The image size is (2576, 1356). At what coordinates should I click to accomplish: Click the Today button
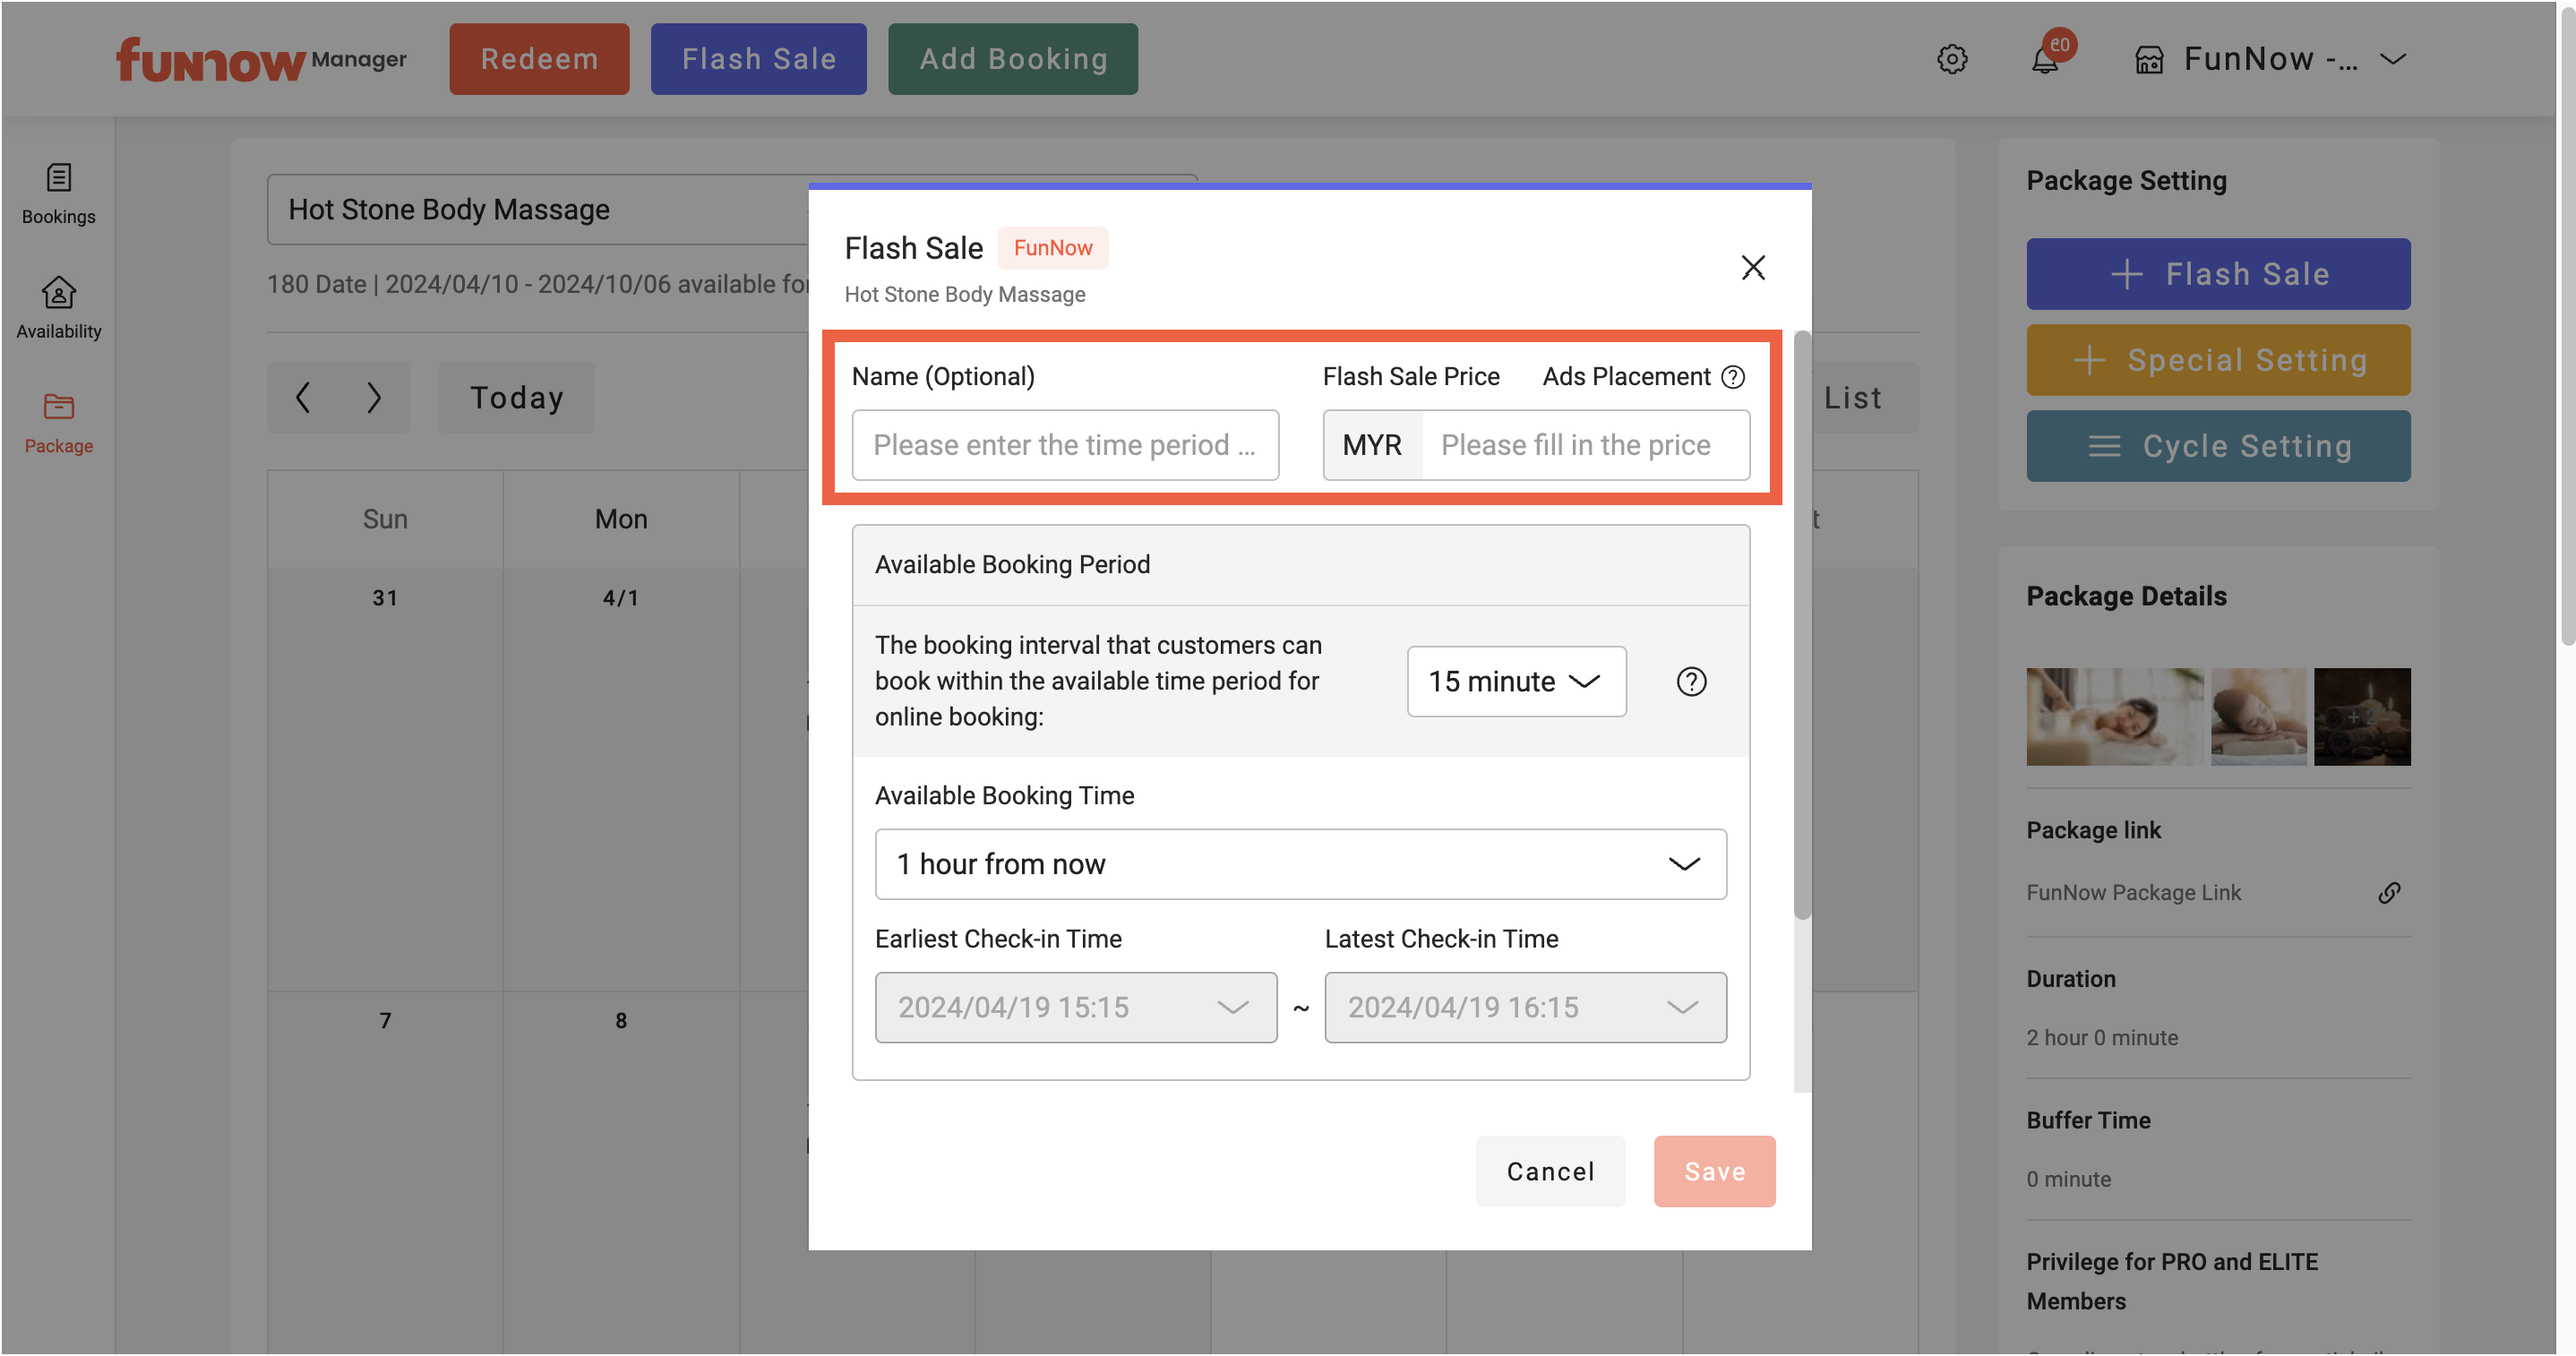click(516, 397)
